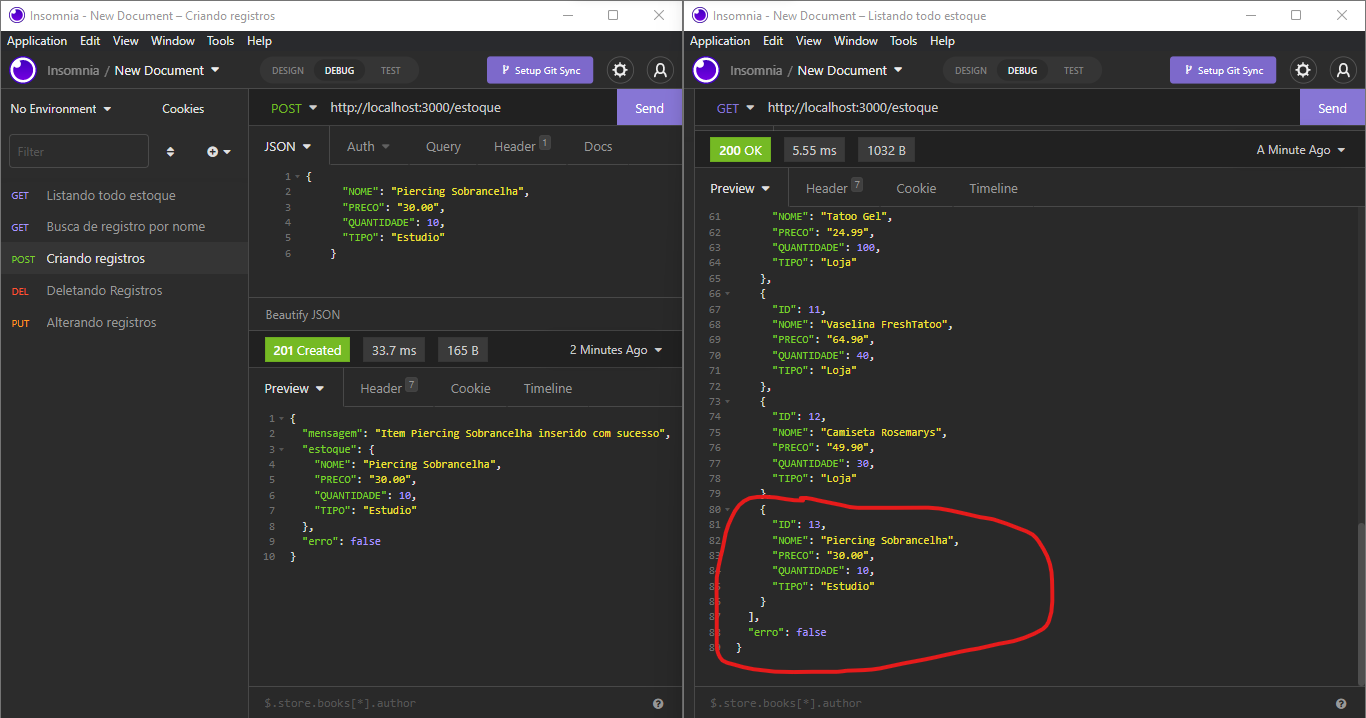This screenshot has height=718, width=1366.
Task: Click the environment switcher arrows icon
Action: [x=171, y=151]
